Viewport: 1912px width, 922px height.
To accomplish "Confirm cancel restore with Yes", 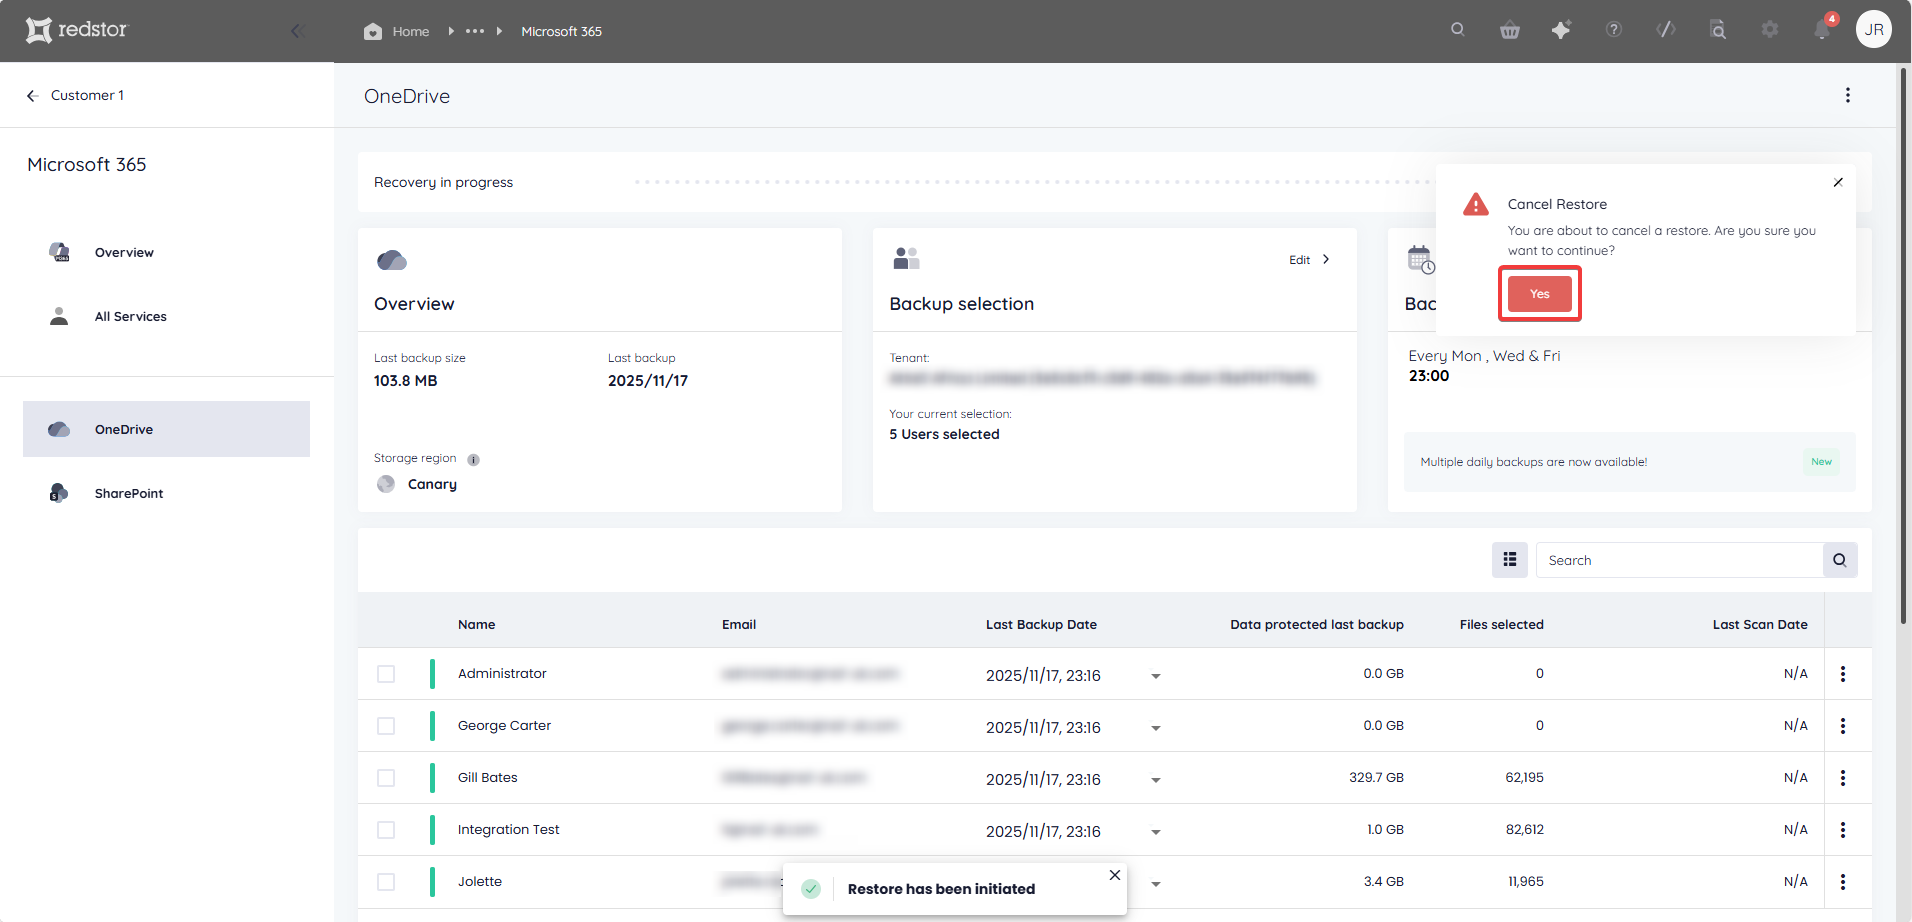I will pos(1540,294).
